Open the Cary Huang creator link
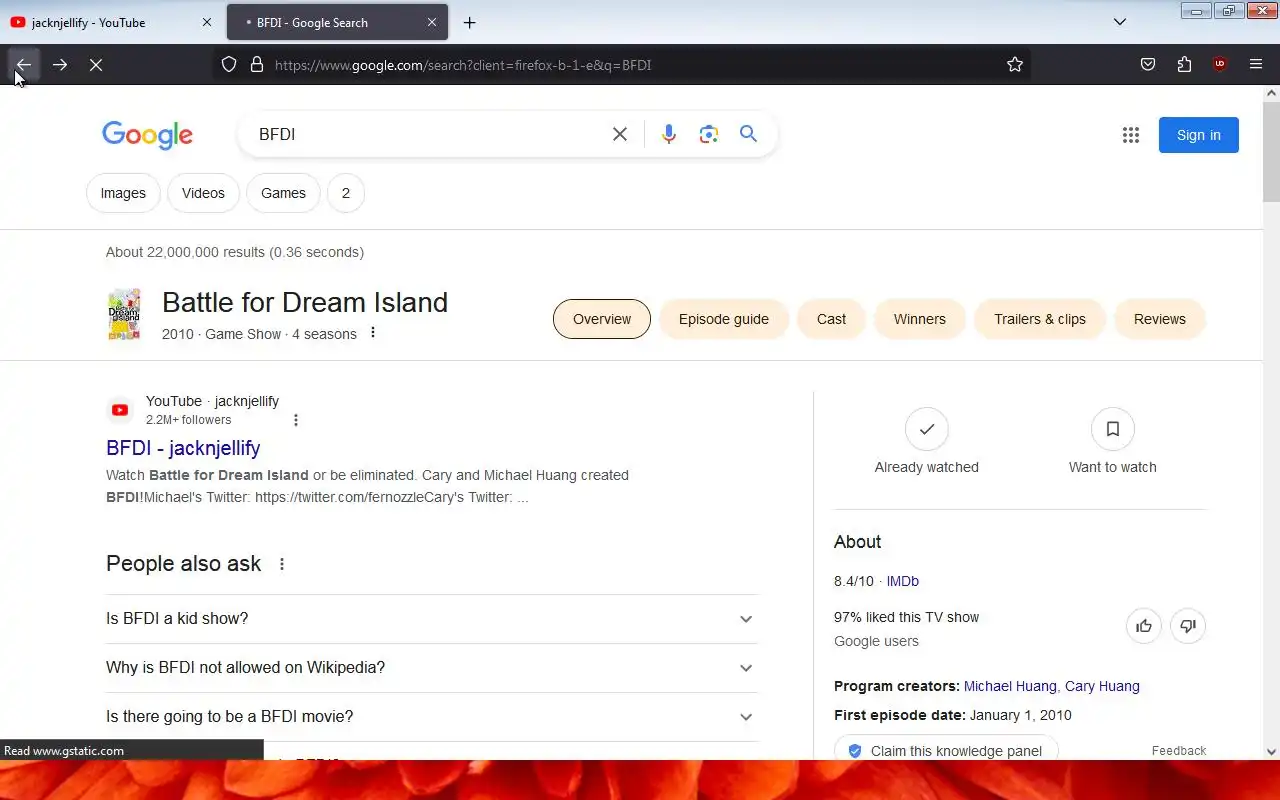The image size is (1280, 800). pos(1102,686)
